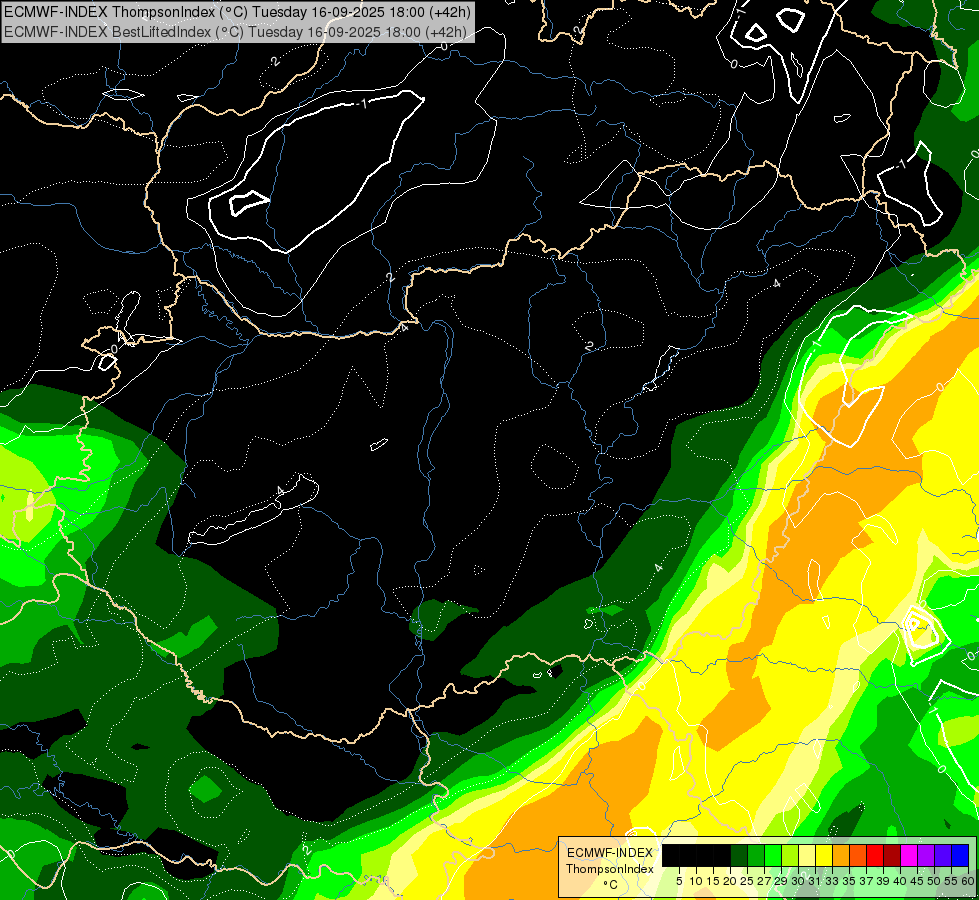Click the ThompsonIndex title line at the top
979x900 pixels.
[237, 11]
